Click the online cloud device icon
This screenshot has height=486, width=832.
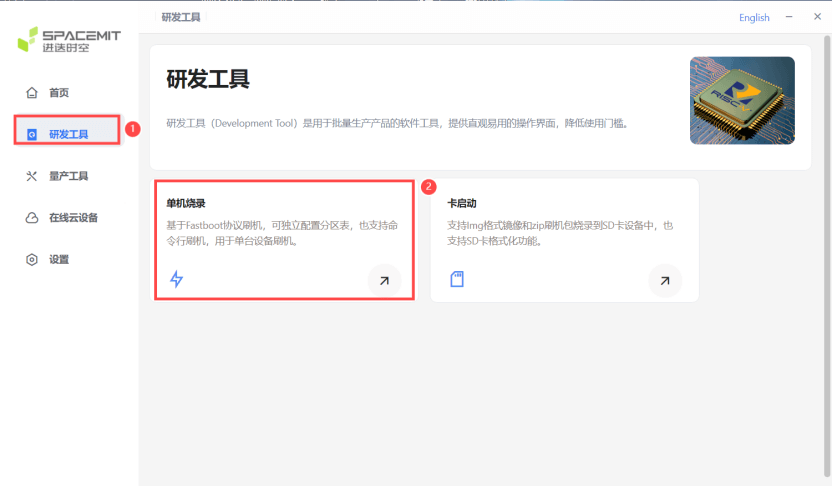coord(32,218)
